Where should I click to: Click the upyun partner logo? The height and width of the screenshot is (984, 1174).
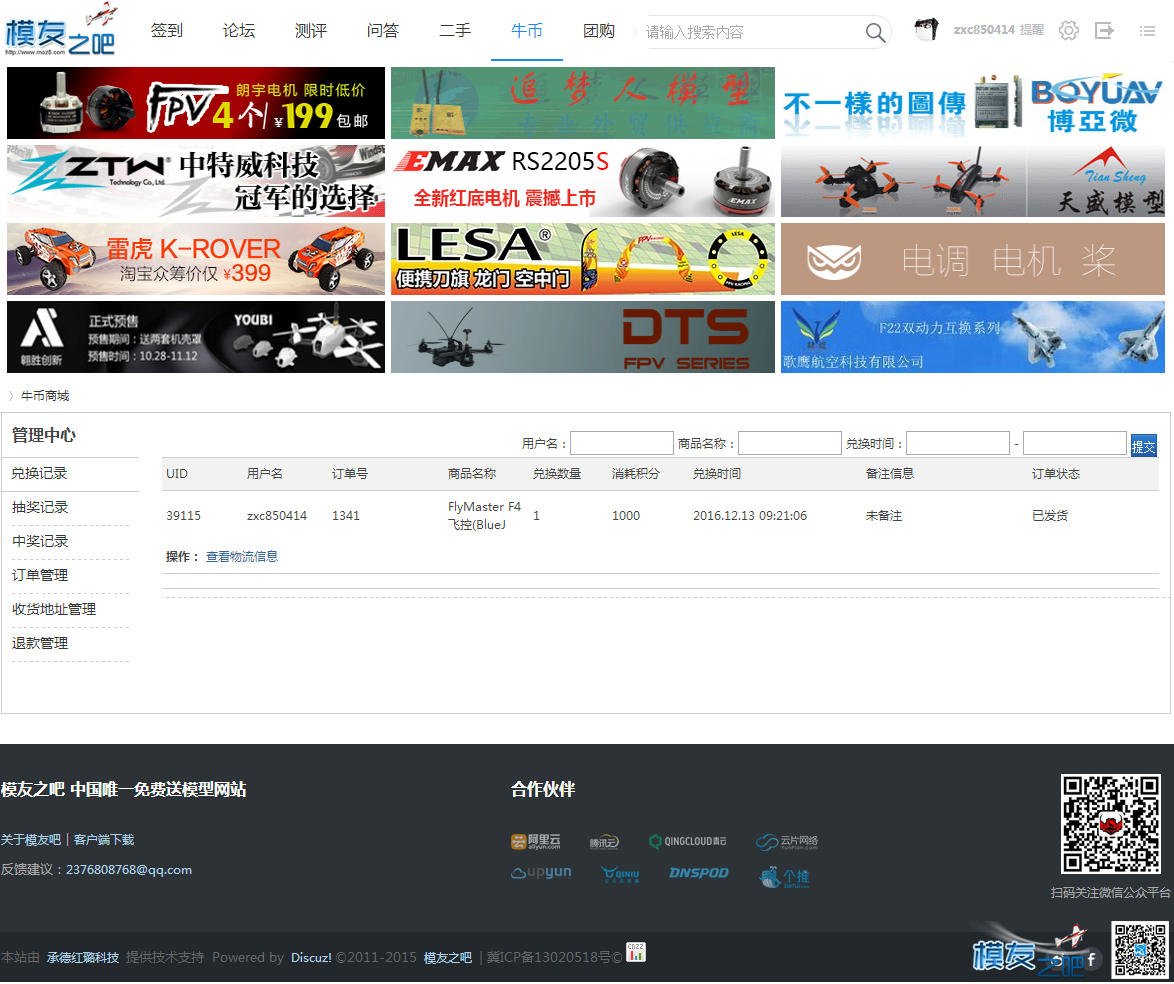pos(541,873)
